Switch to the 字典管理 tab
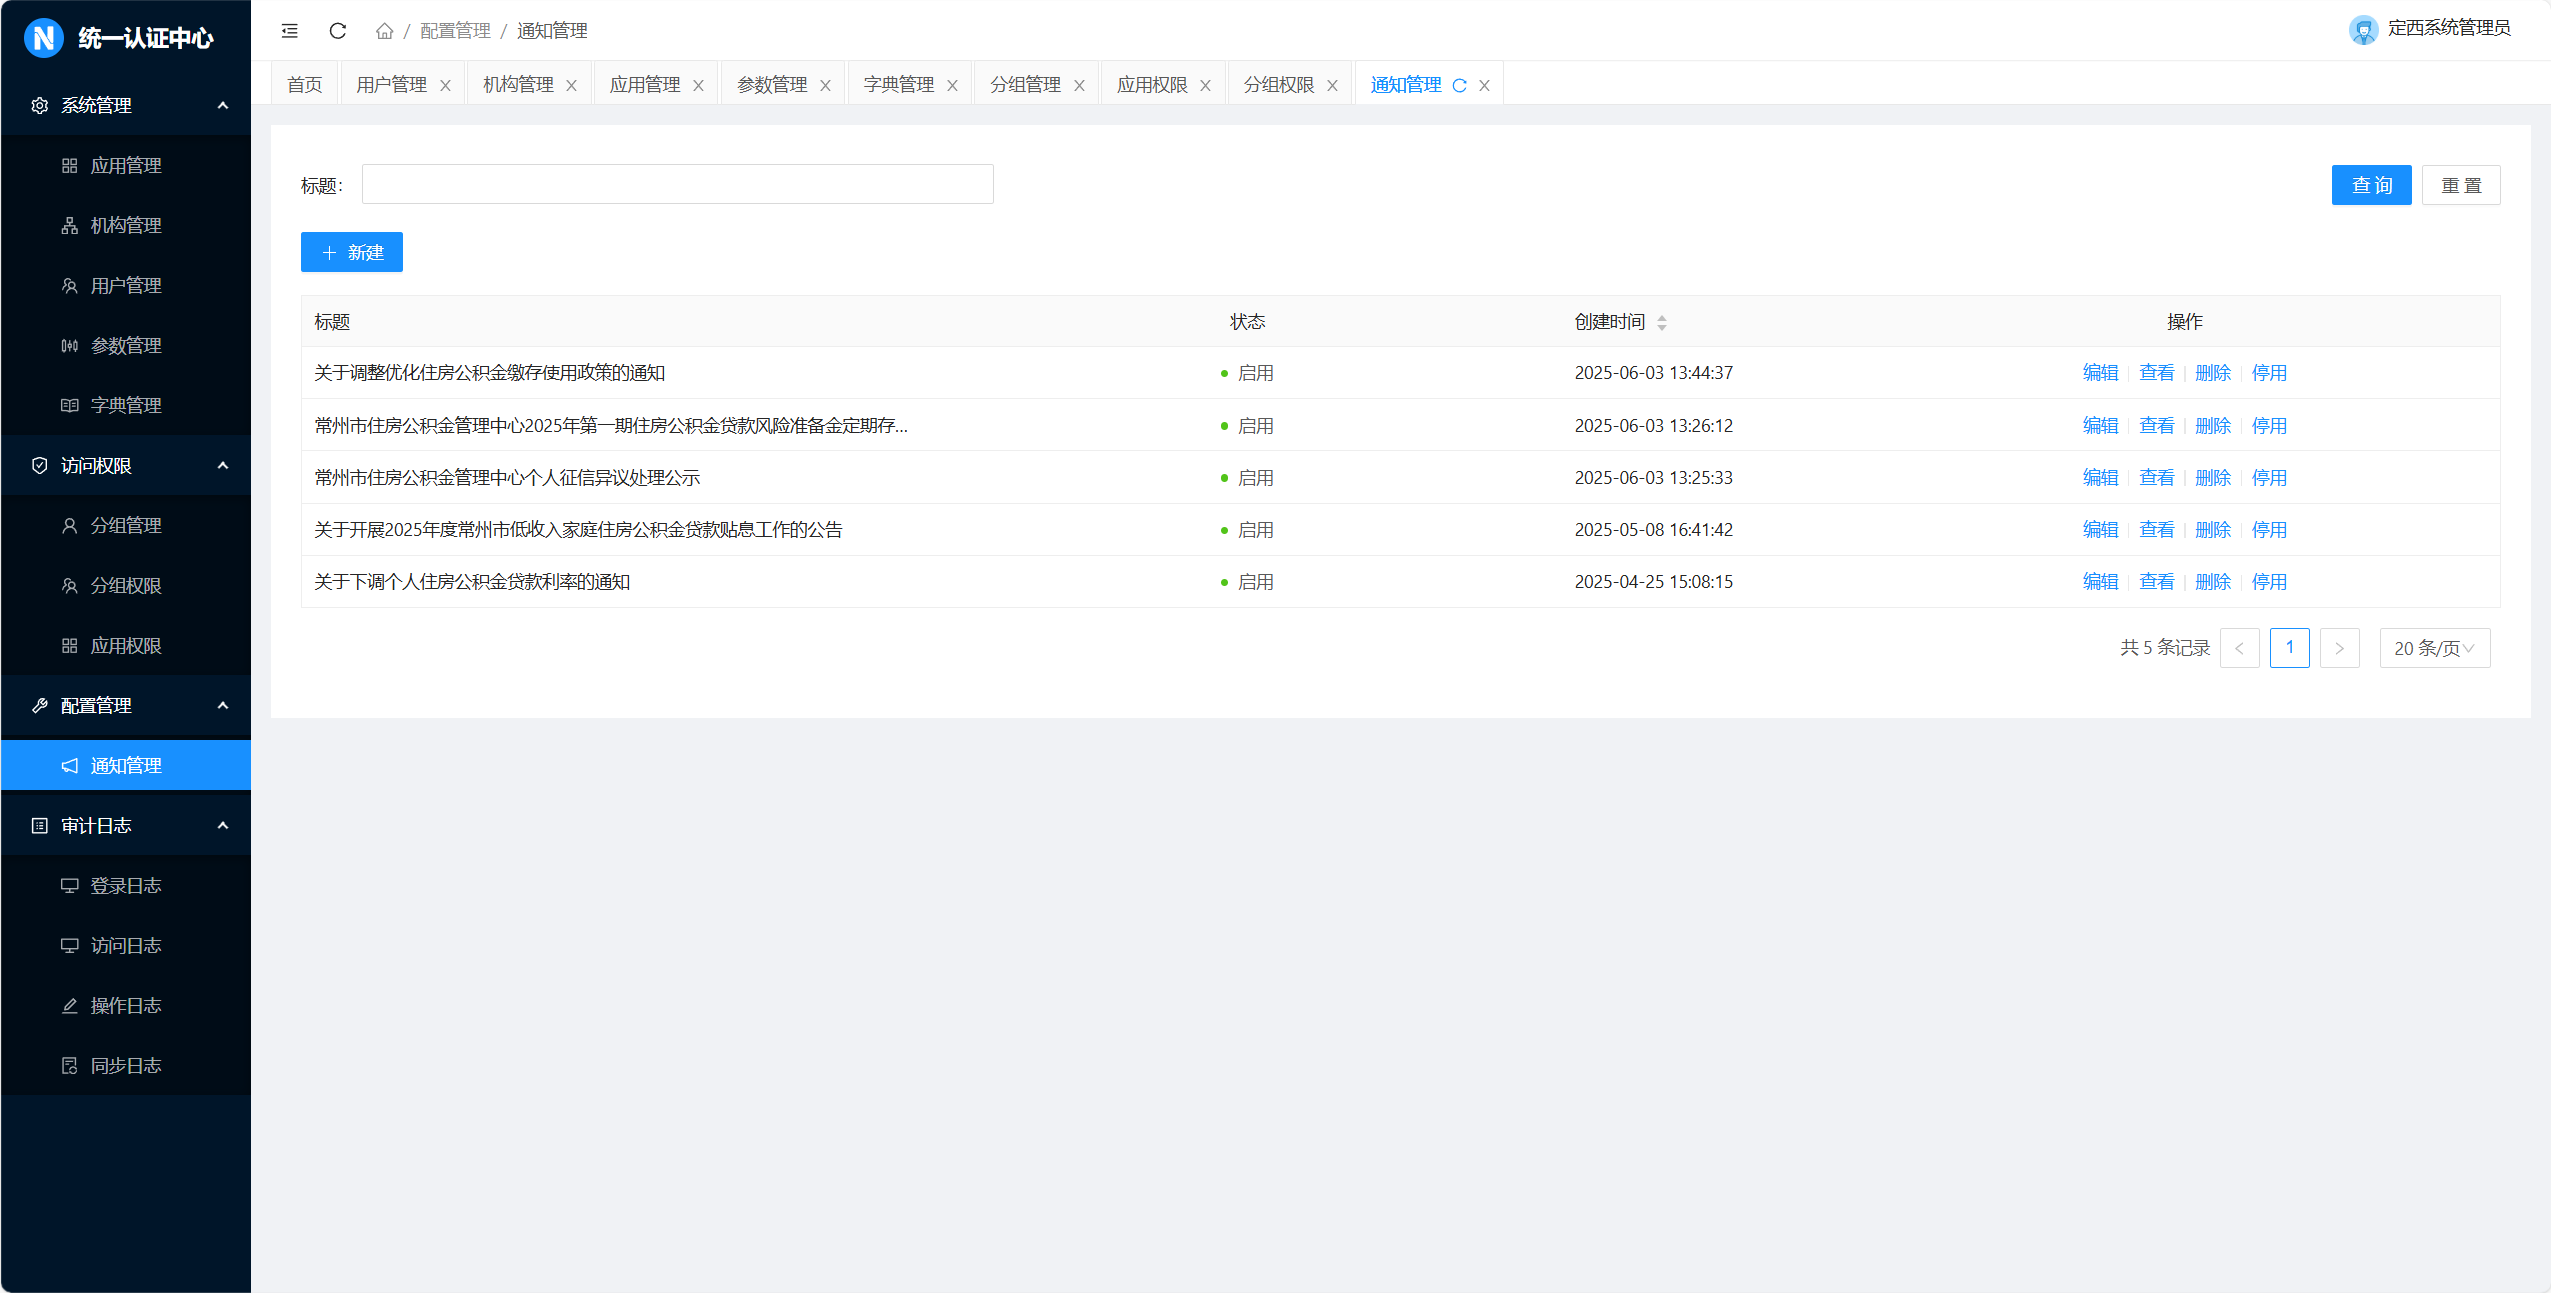 tap(898, 85)
